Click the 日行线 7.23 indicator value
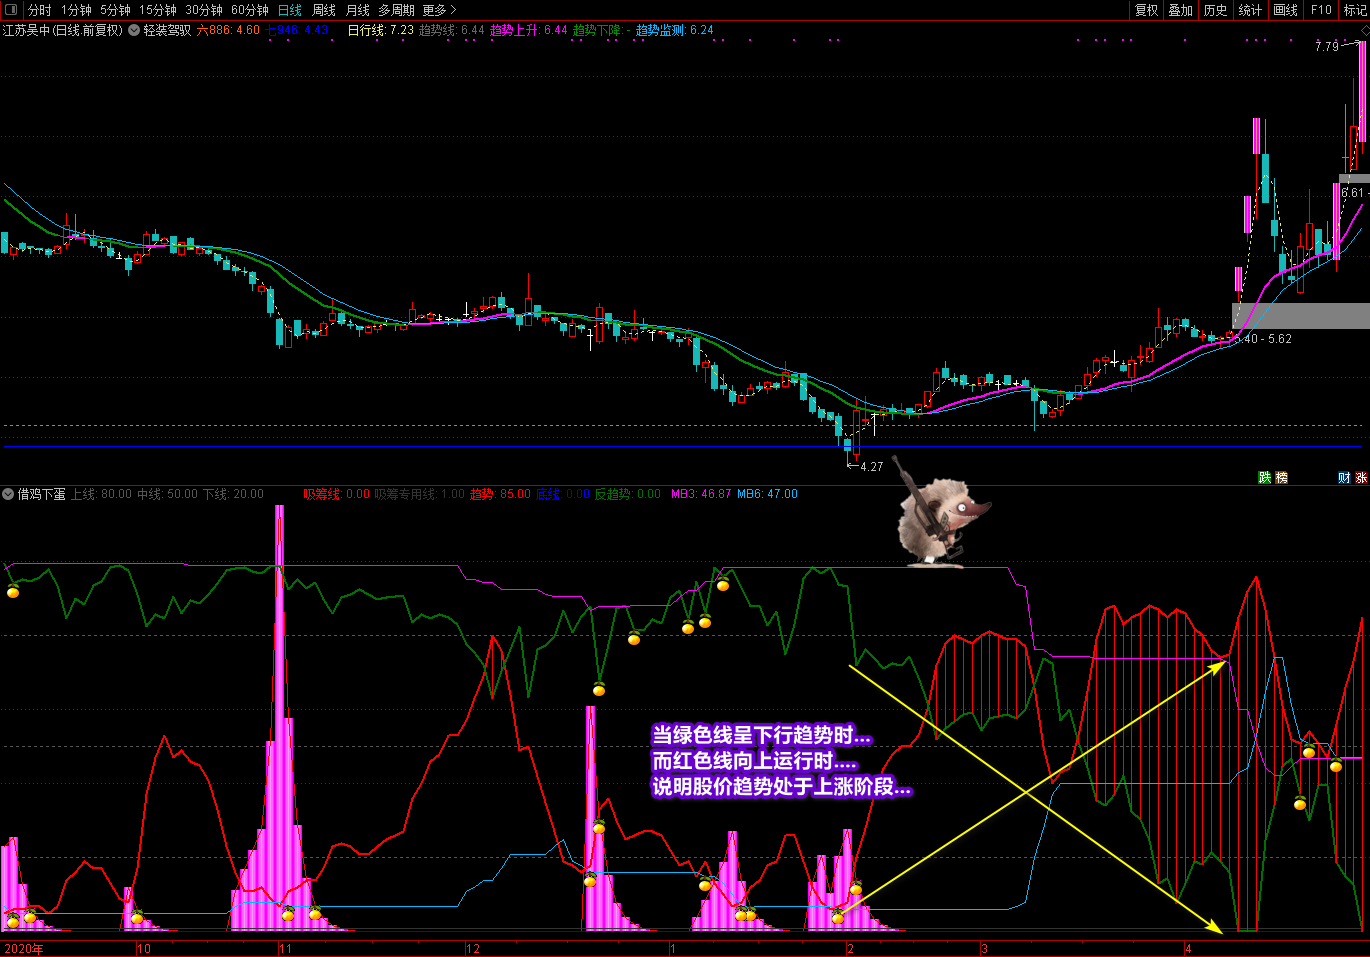 pyautogui.click(x=380, y=30)
